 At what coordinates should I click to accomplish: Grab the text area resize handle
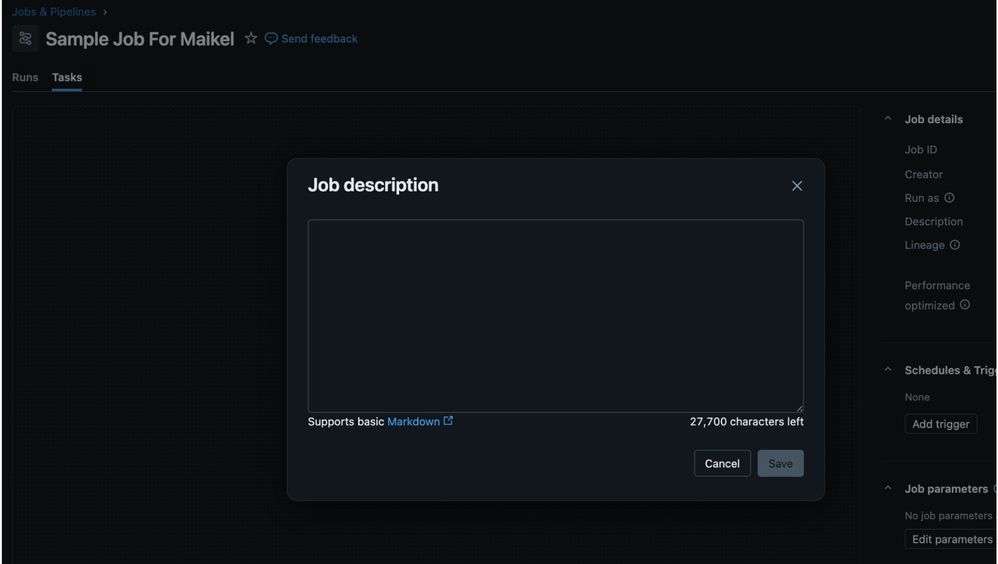tap(799, 408)
